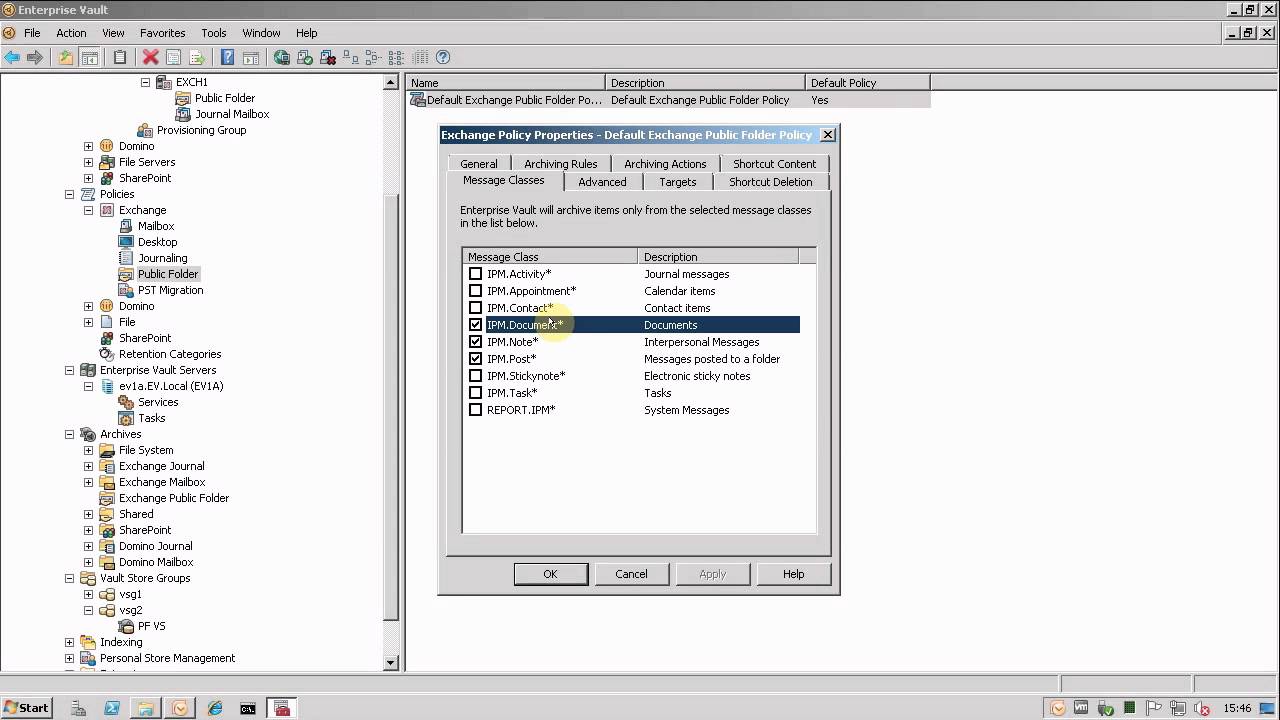Screen dimensions: 1280x720
Task: Expand the Exchange Journal archive node
Action: point(88,466)
